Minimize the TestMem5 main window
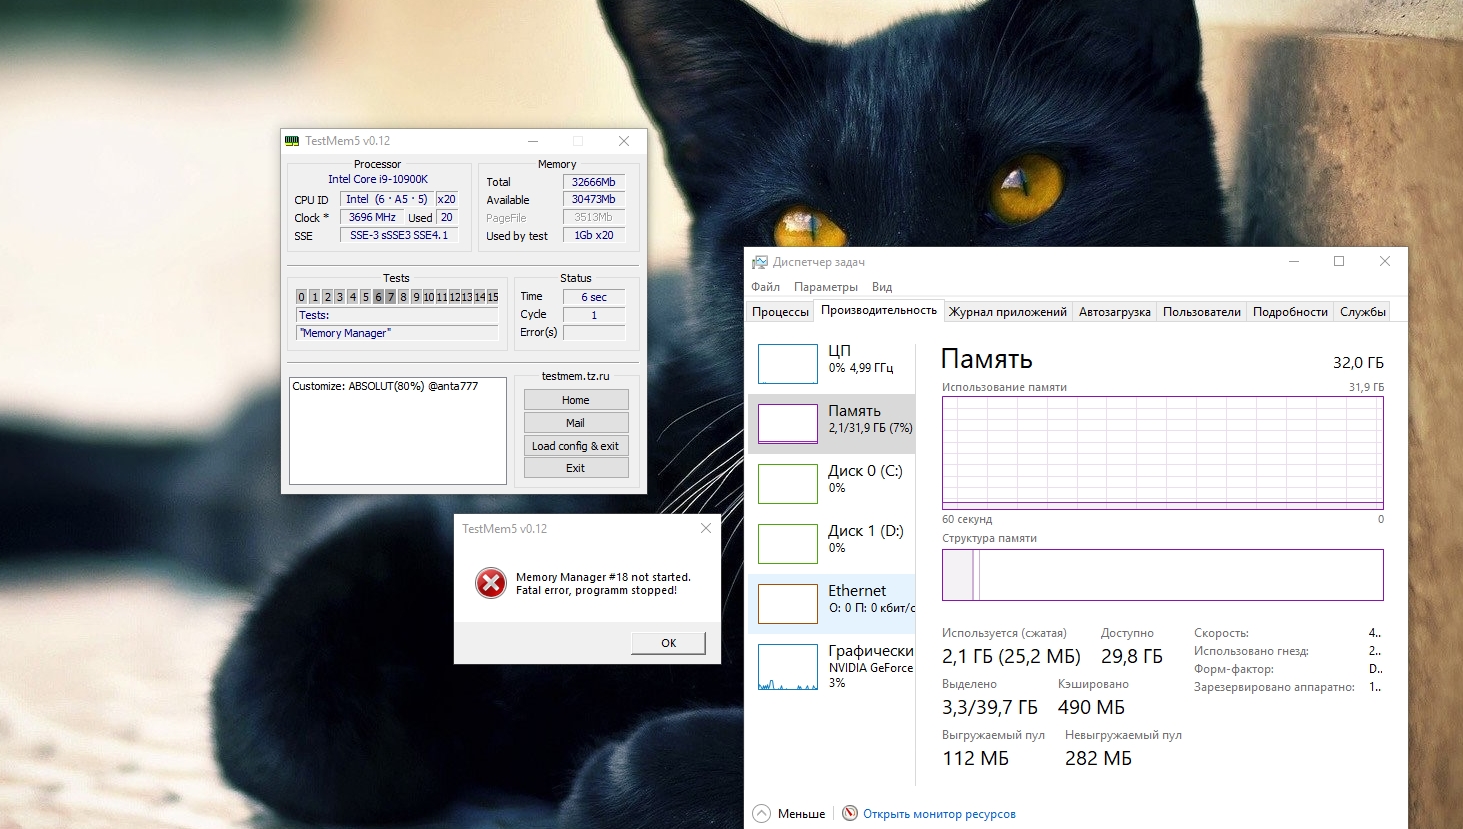Image resolution: width=1463 pixels, height=829 pixels. coord(533,141)
